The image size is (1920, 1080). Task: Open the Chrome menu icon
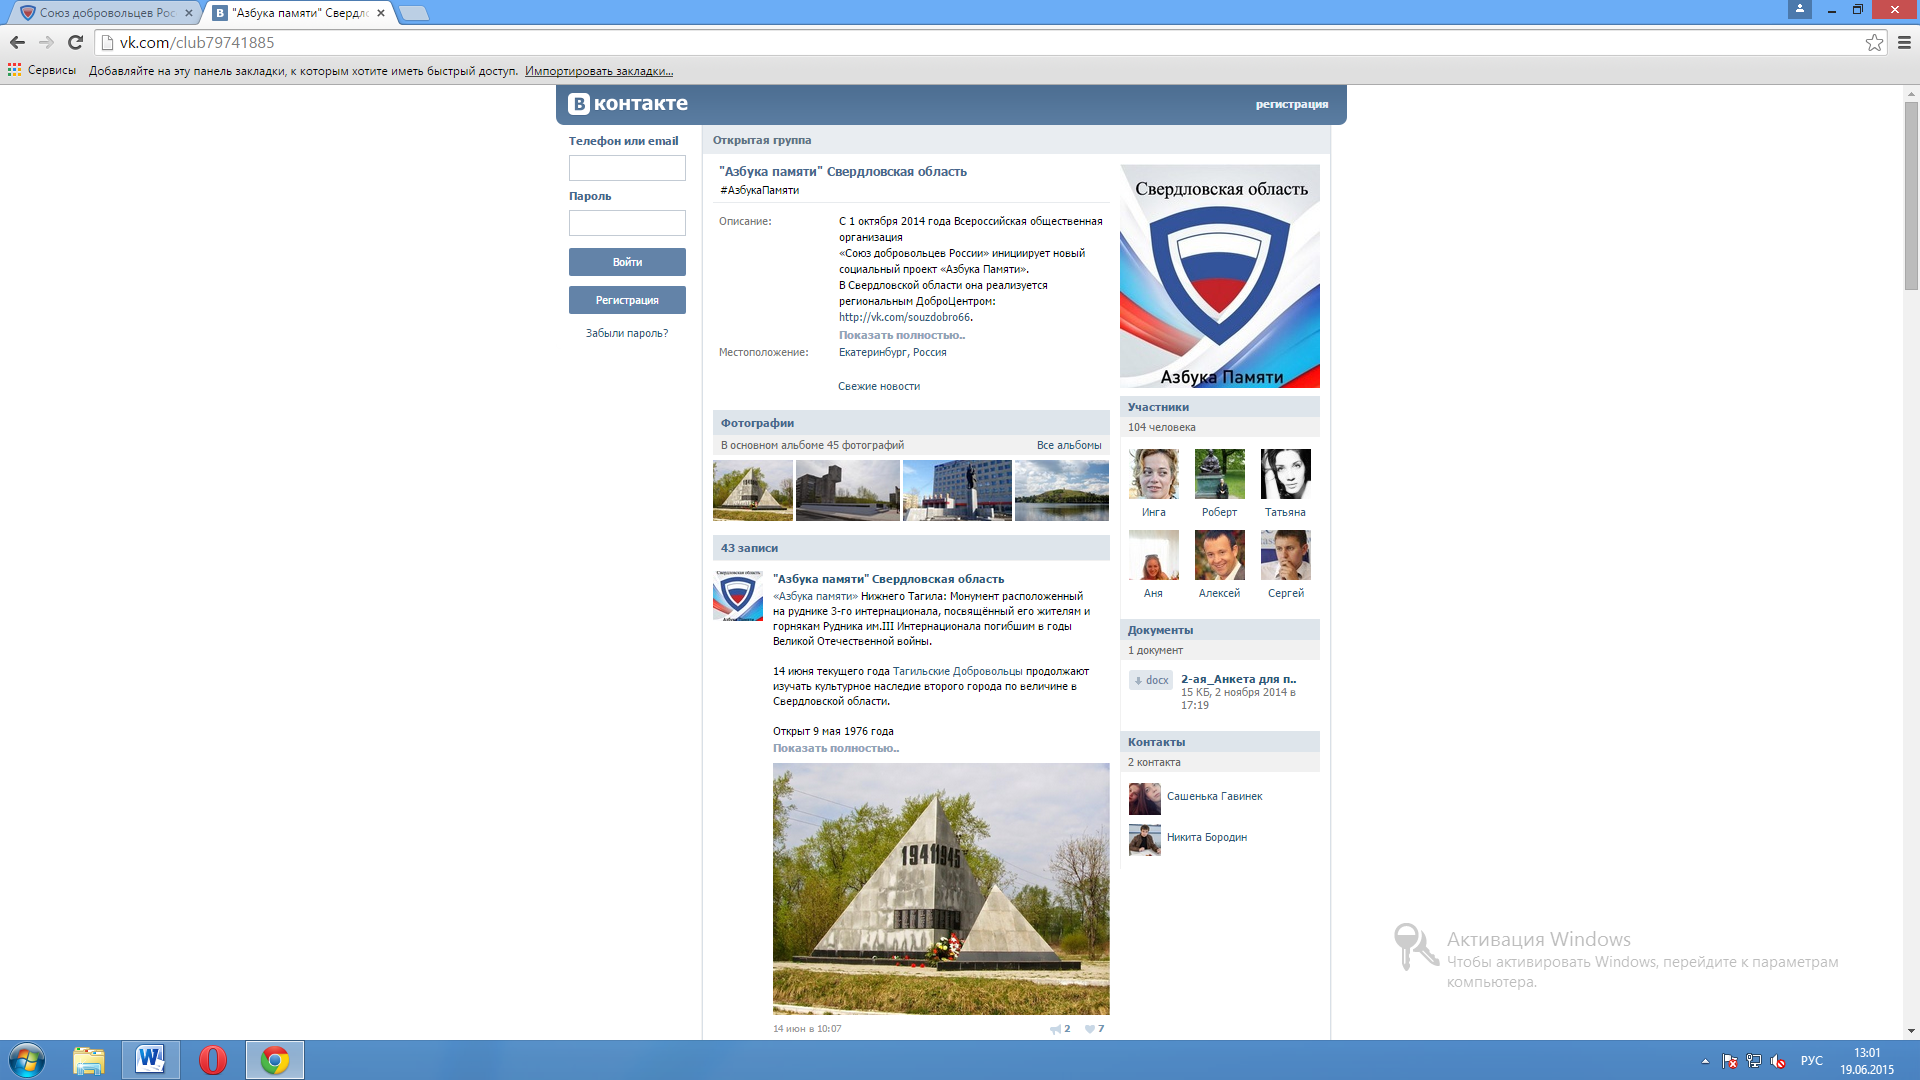tap(1904, 42)
